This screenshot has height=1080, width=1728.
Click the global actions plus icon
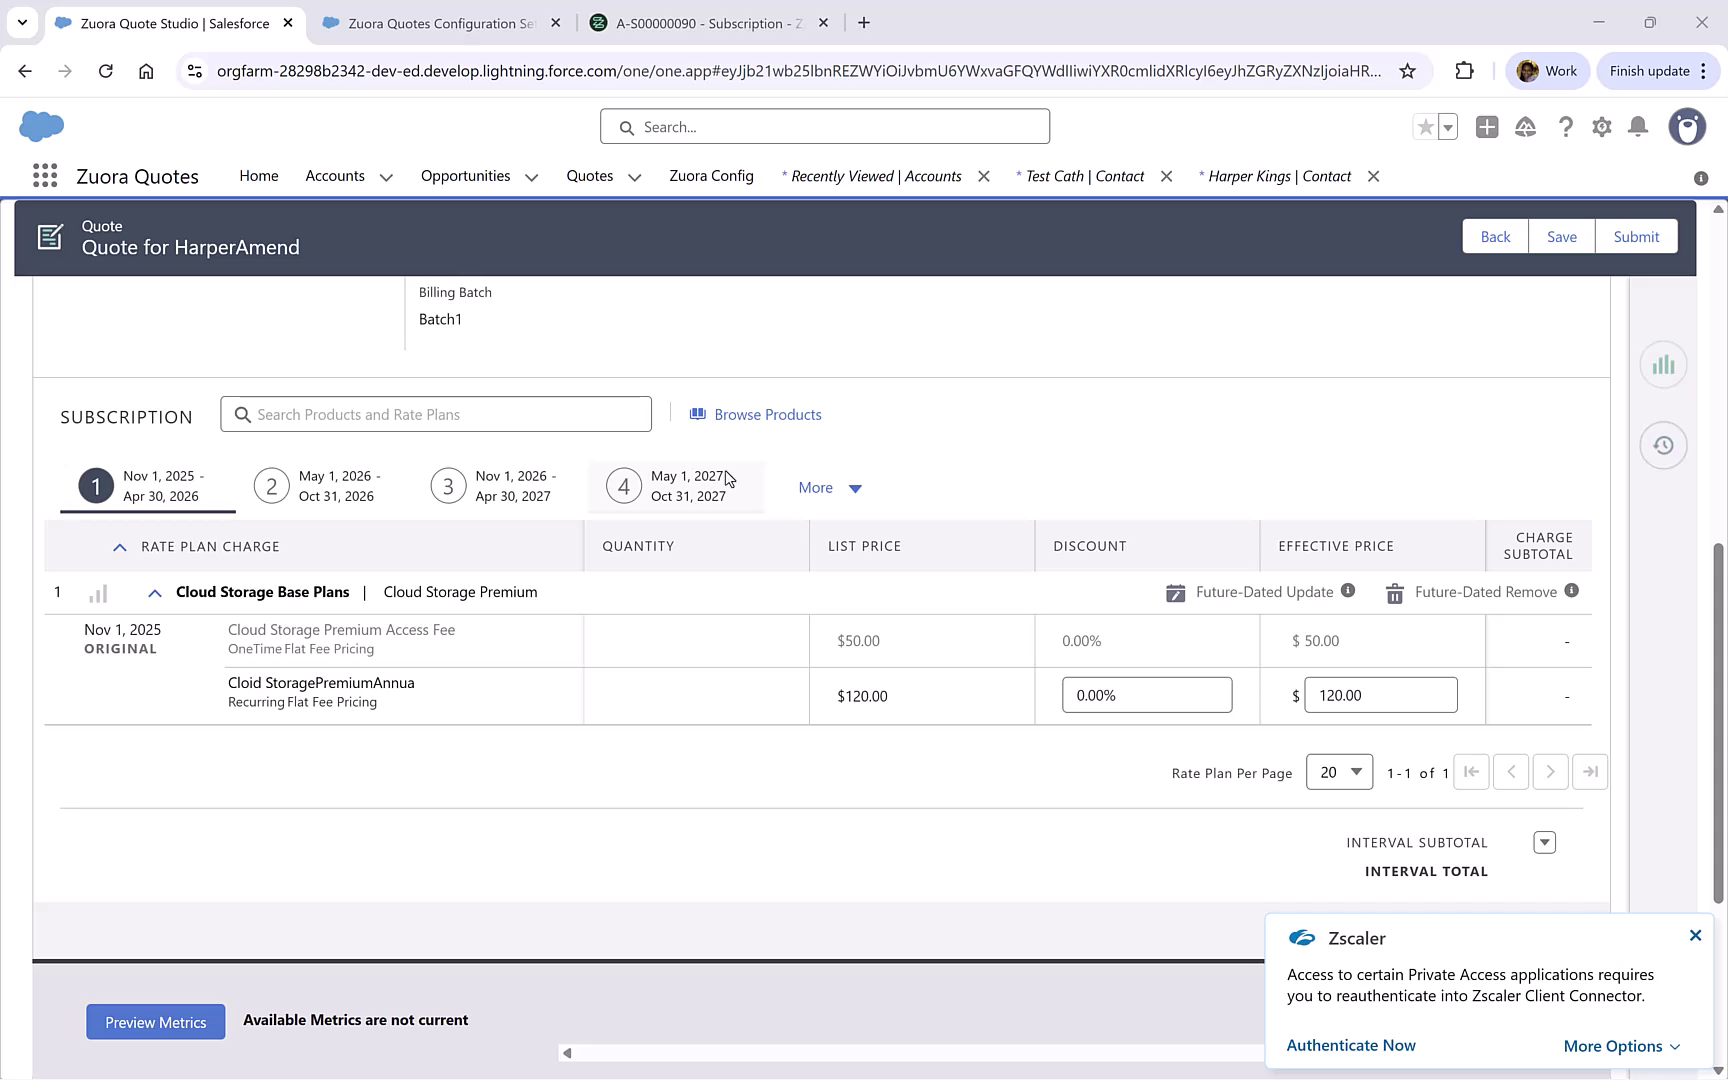1486,127
